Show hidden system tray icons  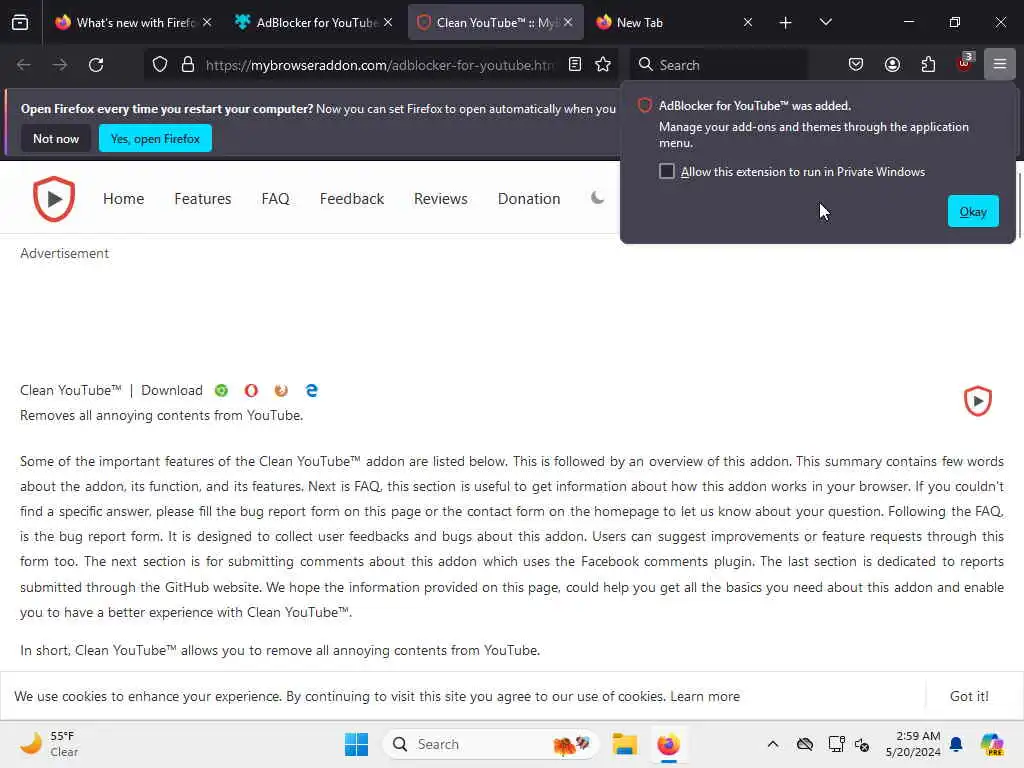pyautogui.click(x=773, y=744)
